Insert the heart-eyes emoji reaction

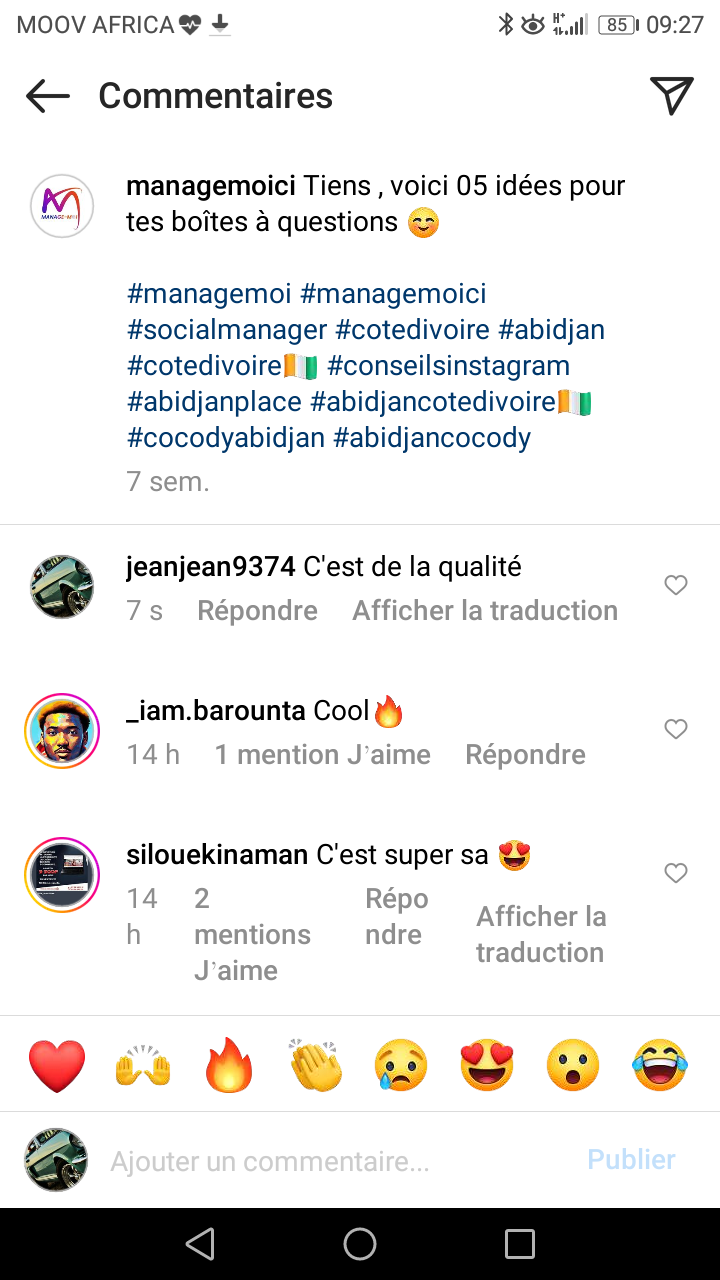tap(487, 1065)
